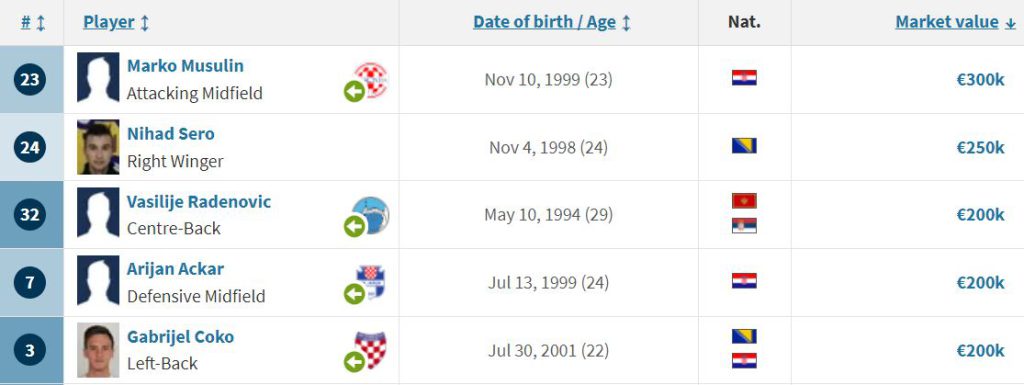Click Marko Musulin's €300k market value
This screenshot has height=385, width=1024.
point(980,80)
